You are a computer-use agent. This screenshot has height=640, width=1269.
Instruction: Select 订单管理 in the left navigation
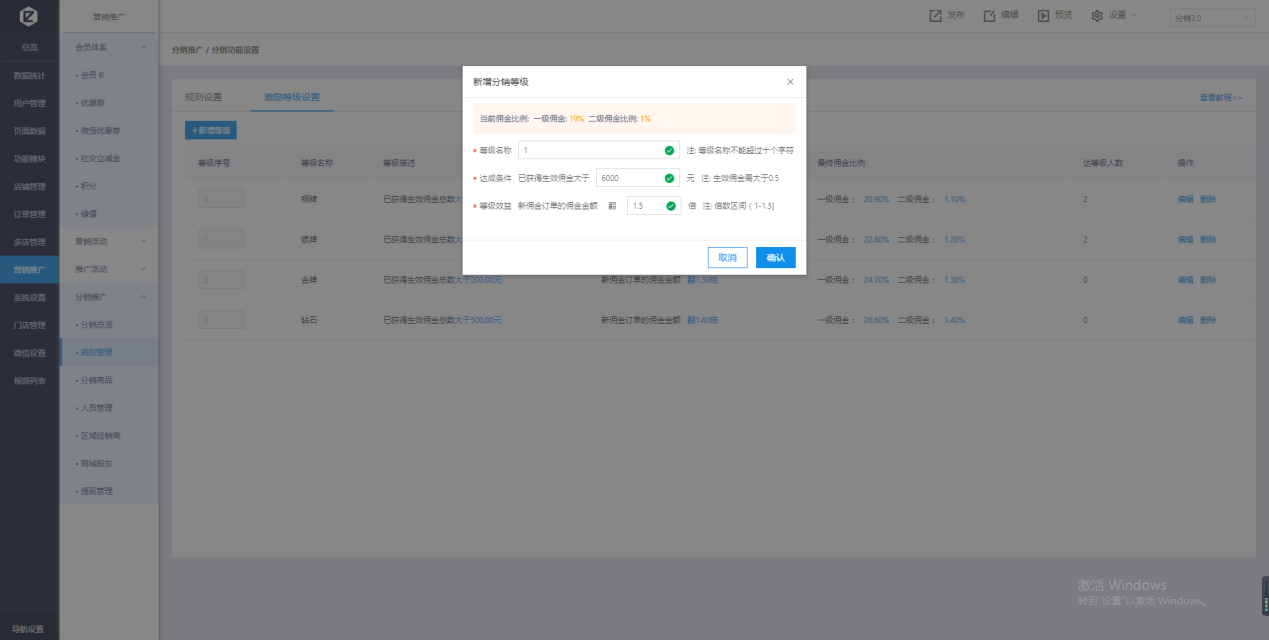[x=29, y=214]
